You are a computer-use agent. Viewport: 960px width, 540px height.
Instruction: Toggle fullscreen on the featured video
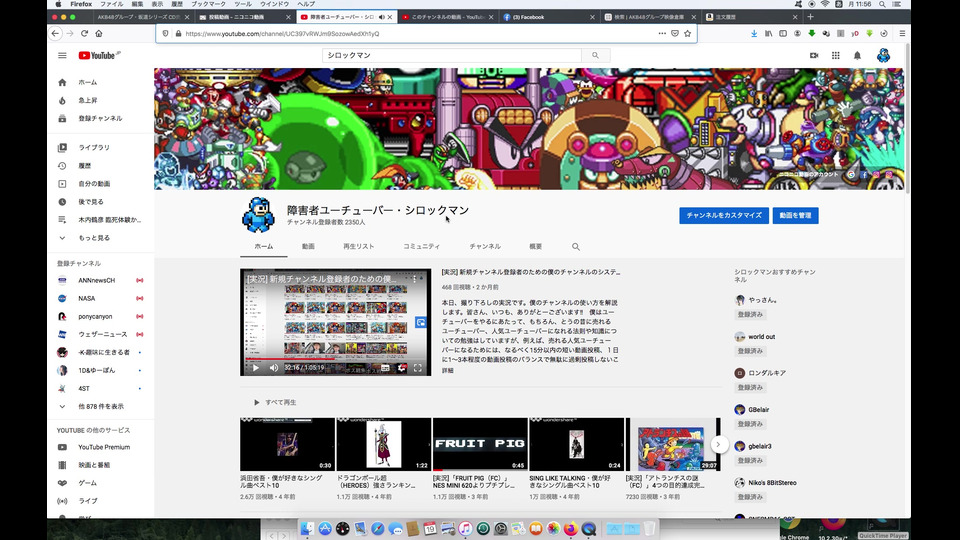click(418, 368)
